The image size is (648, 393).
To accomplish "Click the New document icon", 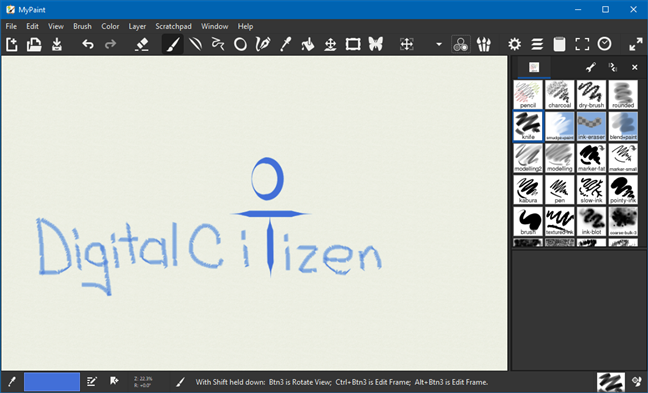I will click(x=12, y=44).
